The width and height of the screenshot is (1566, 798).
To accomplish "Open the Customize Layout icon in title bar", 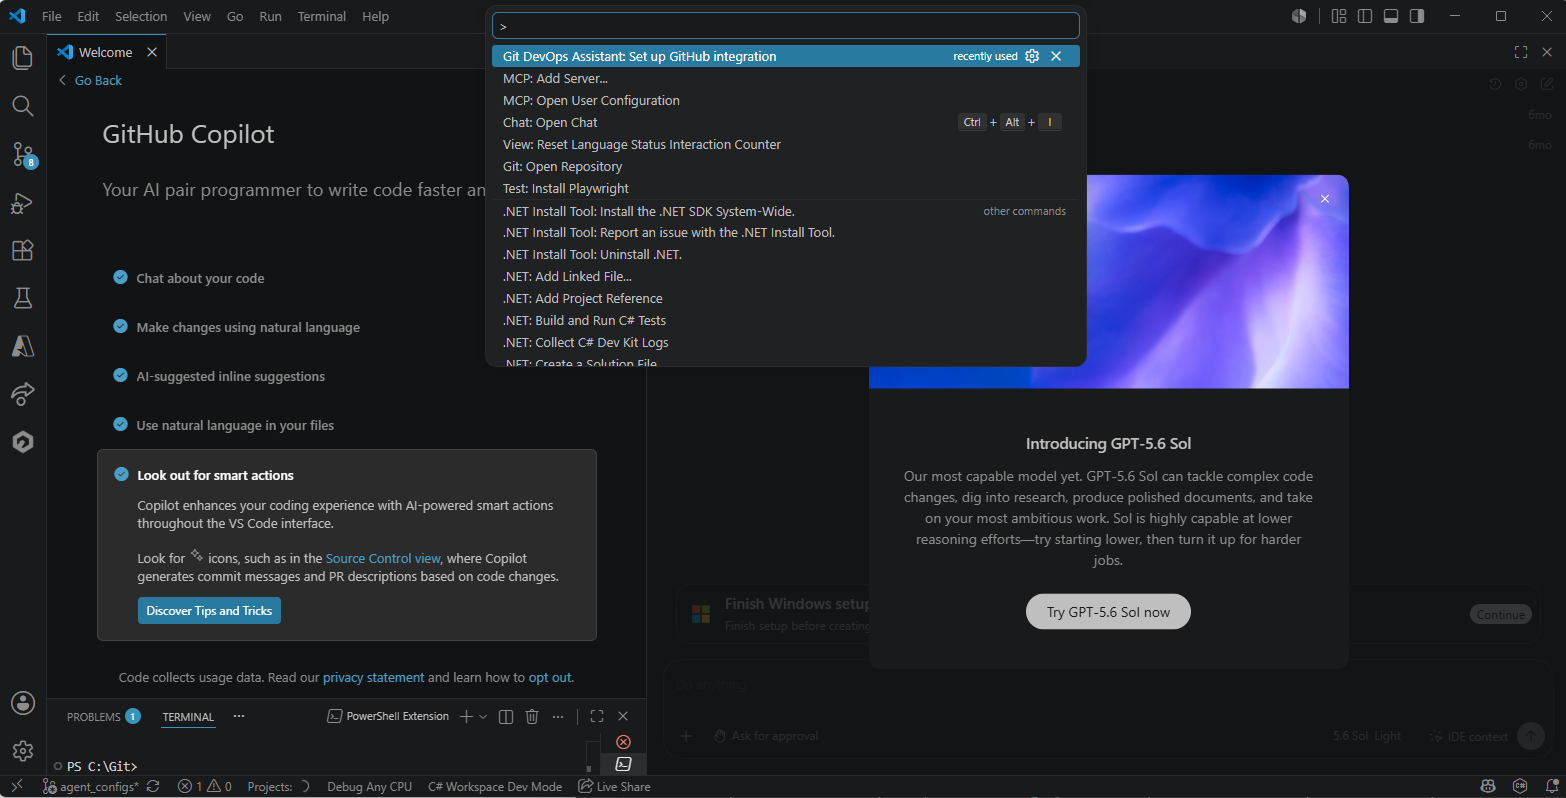I will coord(1339,16).
